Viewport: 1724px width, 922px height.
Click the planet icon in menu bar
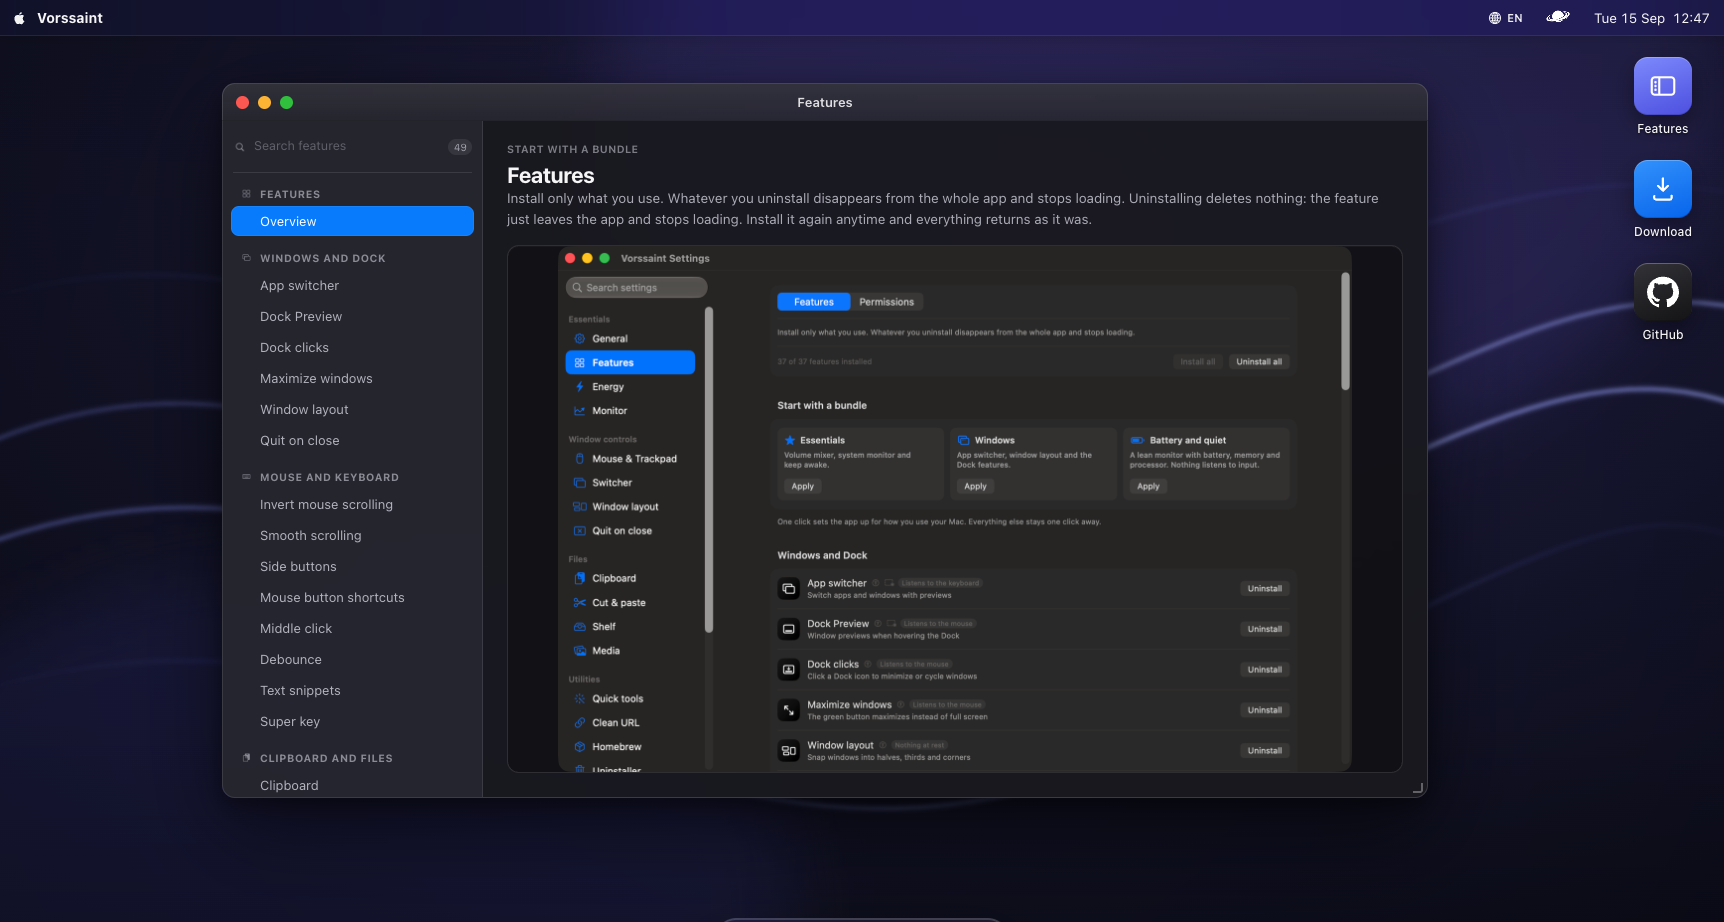pyautogui.click(x=1558, y=17)
